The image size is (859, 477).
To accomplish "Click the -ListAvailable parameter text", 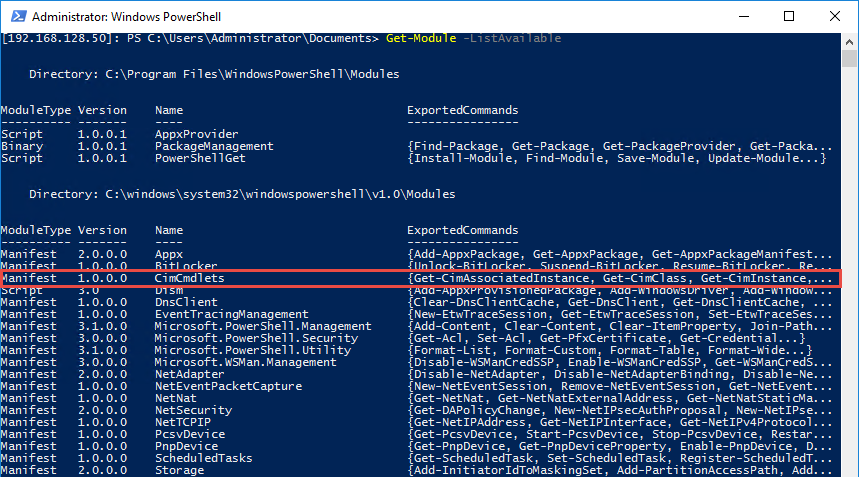I will tap(512, 38).
